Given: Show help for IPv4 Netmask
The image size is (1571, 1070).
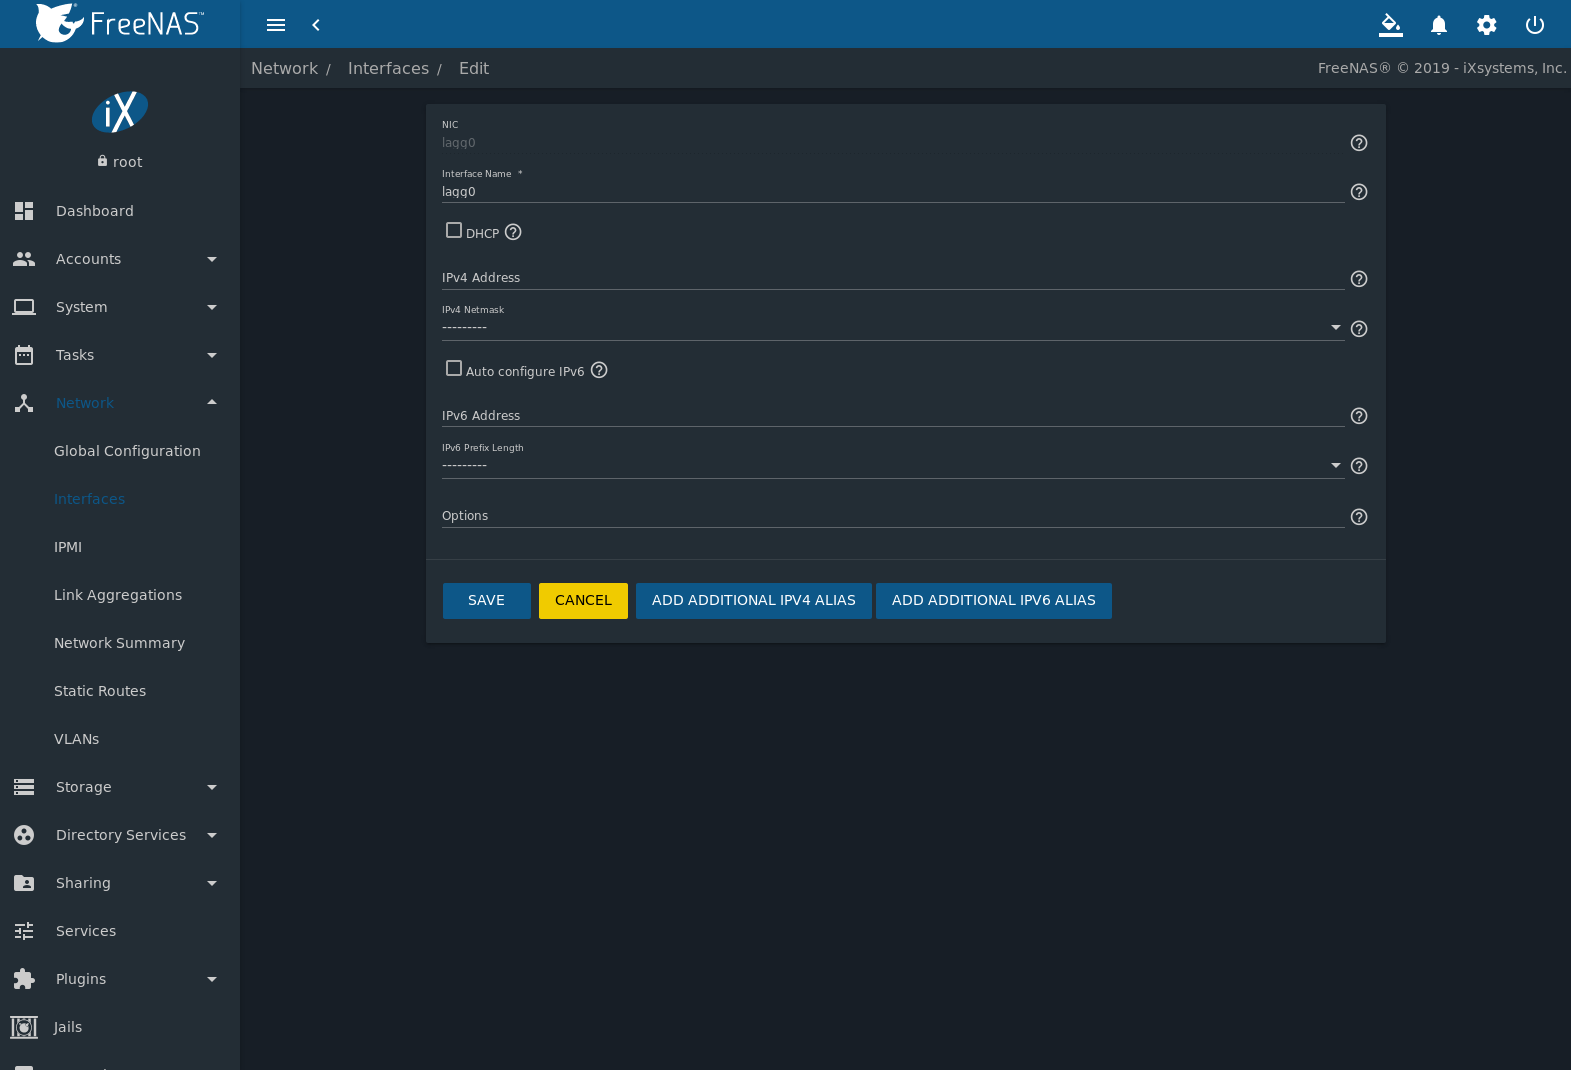Looking at the screenshot, I should pos(1359,329).
